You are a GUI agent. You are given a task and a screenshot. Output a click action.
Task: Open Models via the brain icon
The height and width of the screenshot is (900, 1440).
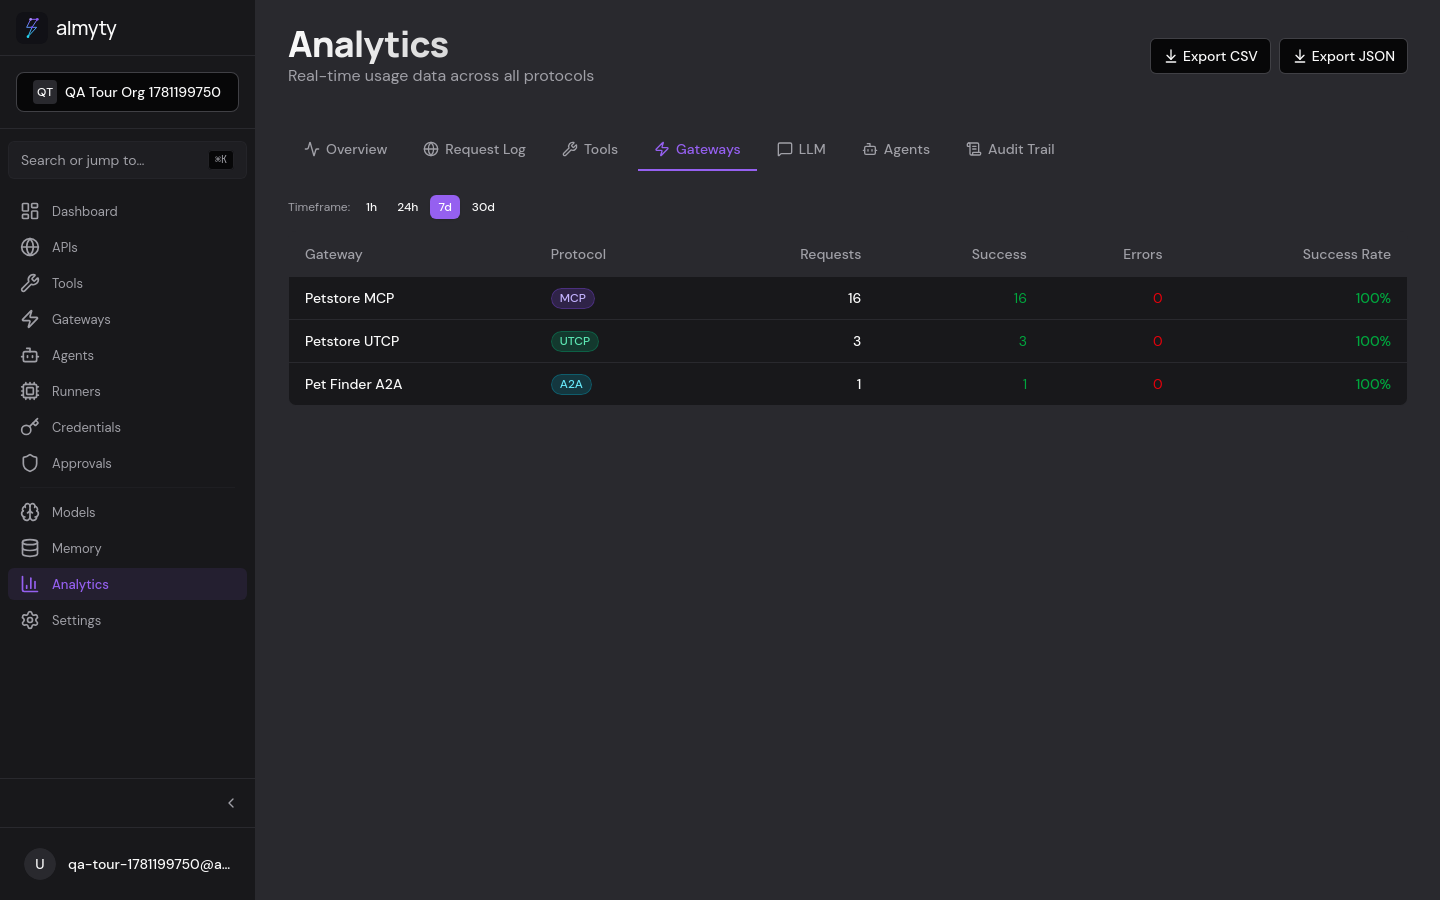(30, 512)
